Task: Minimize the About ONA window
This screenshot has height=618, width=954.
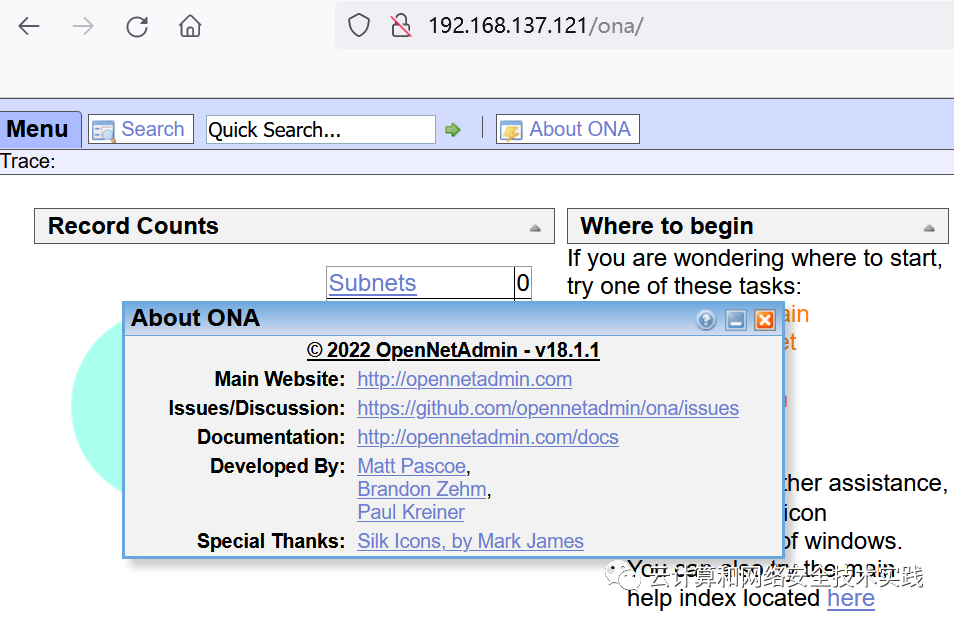Action: [x=736, y=319]
